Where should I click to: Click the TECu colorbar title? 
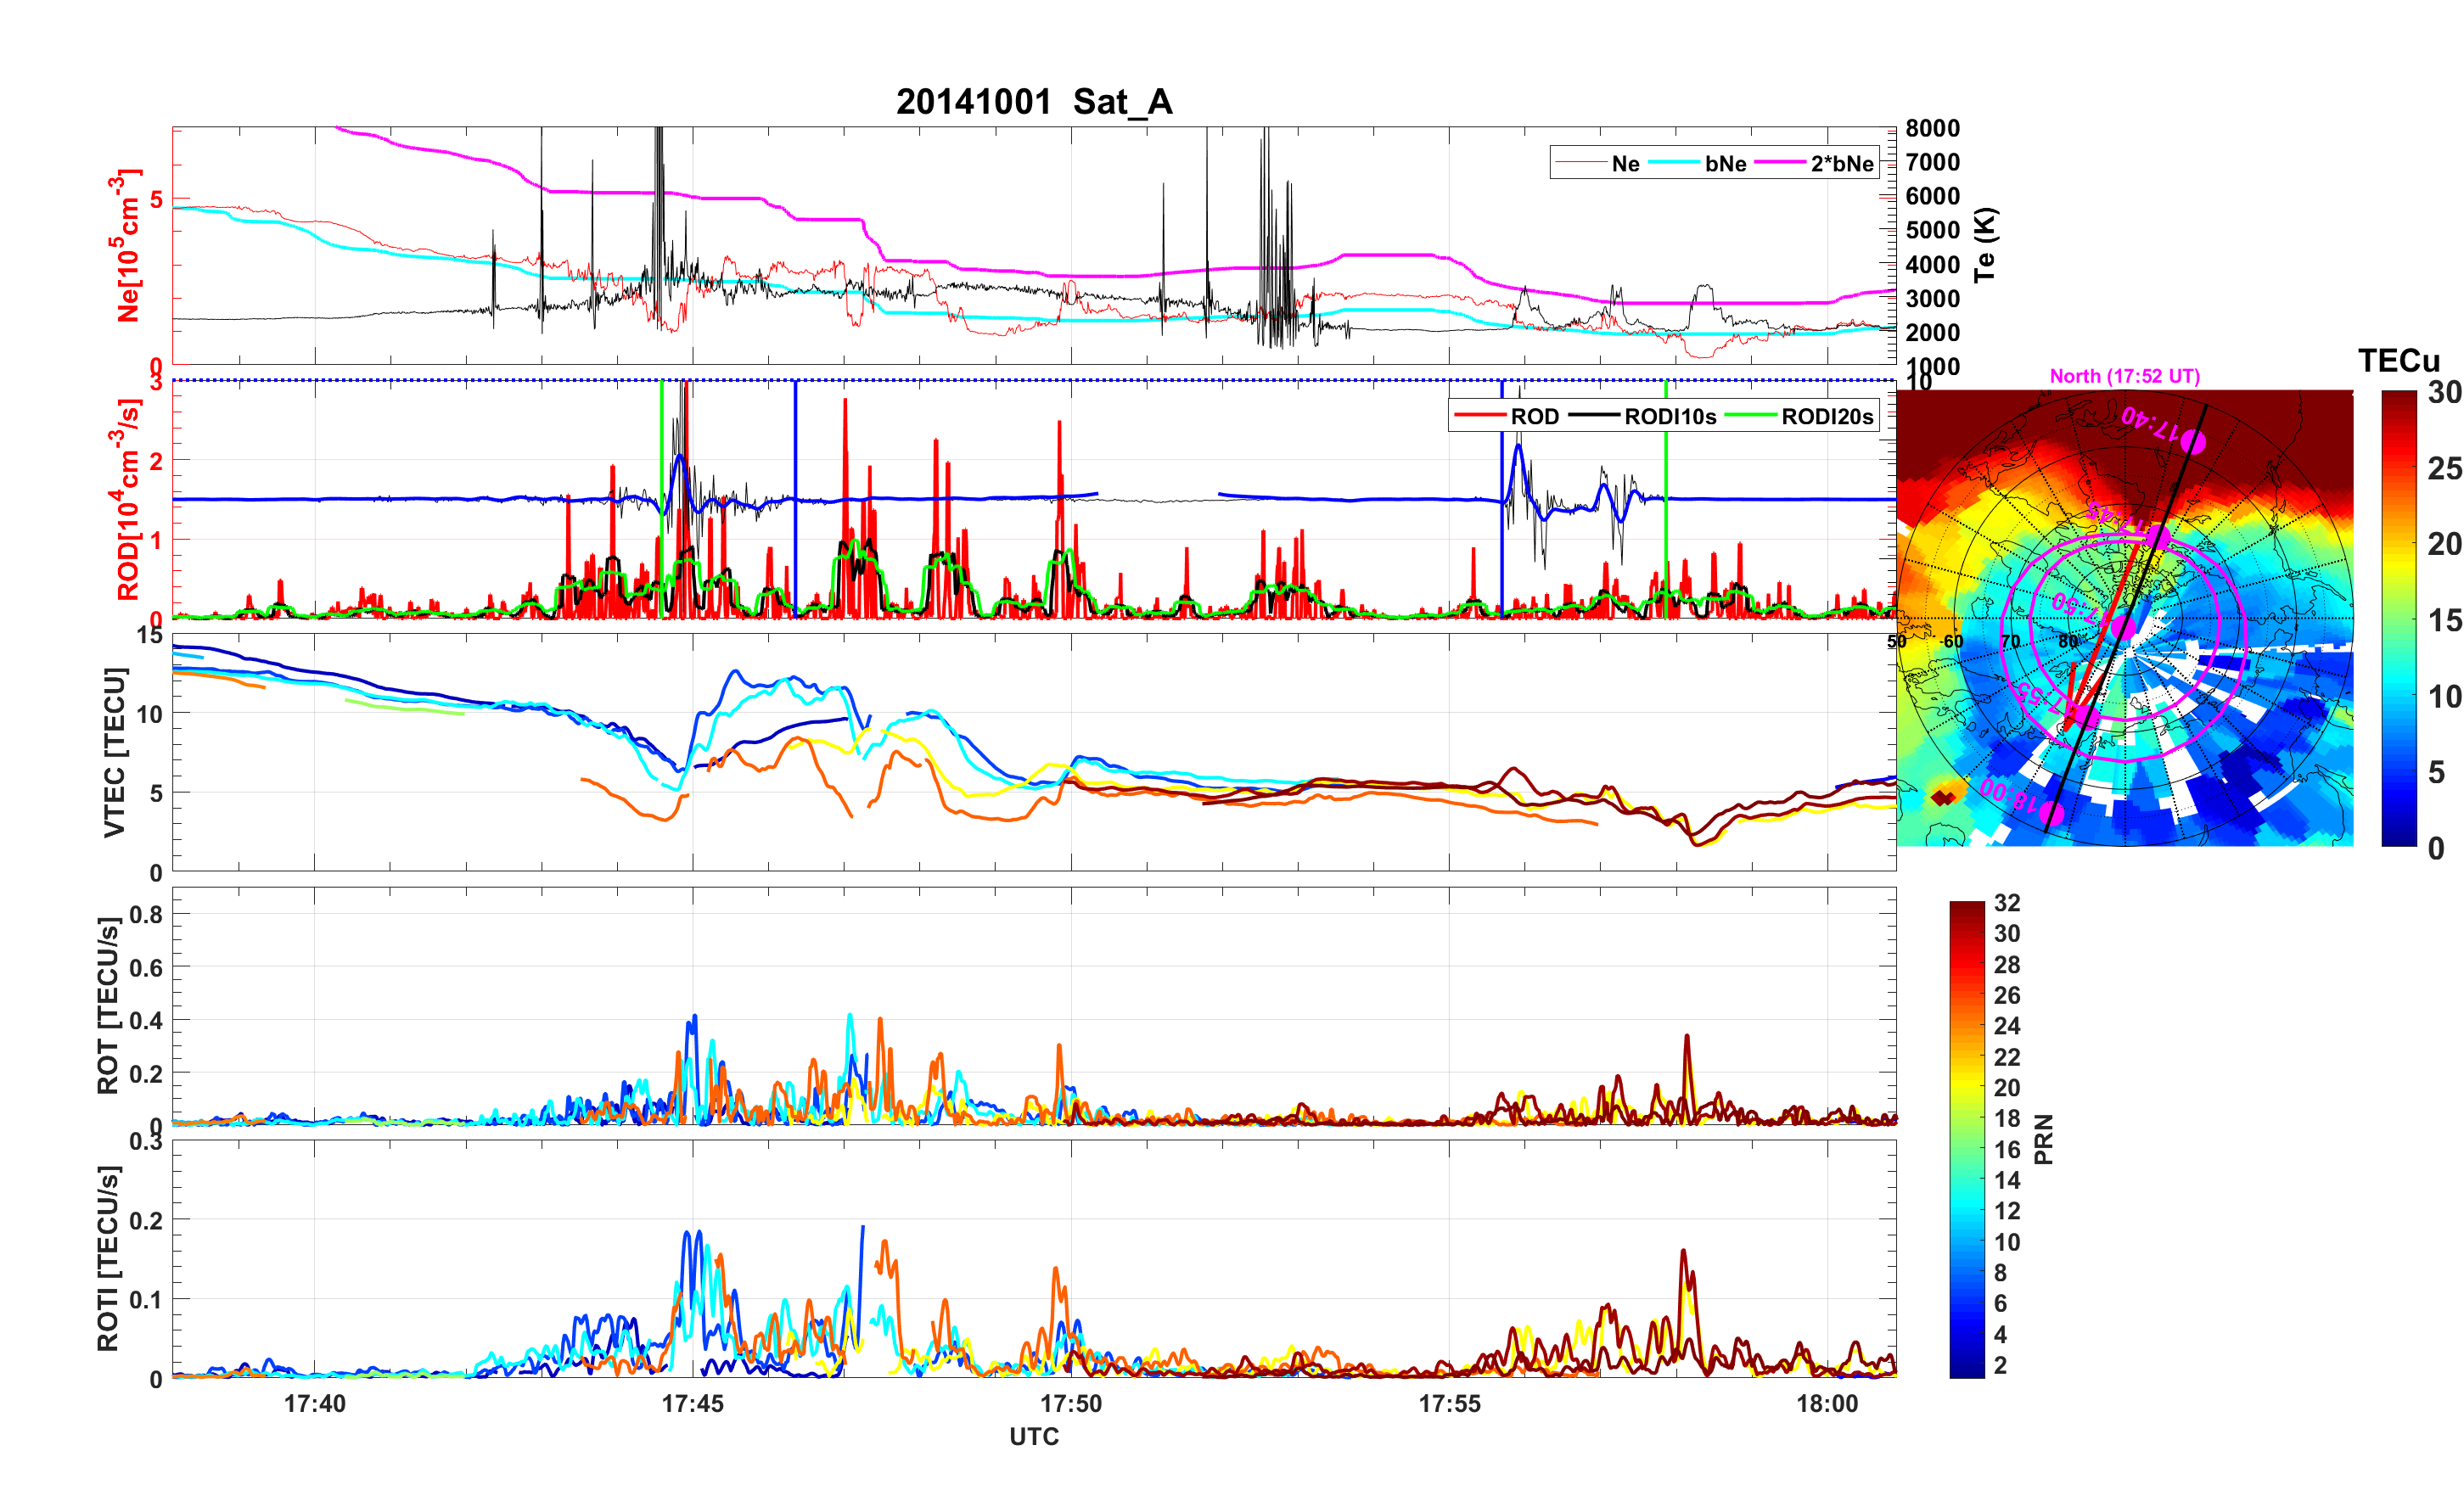coord(2398,361)
